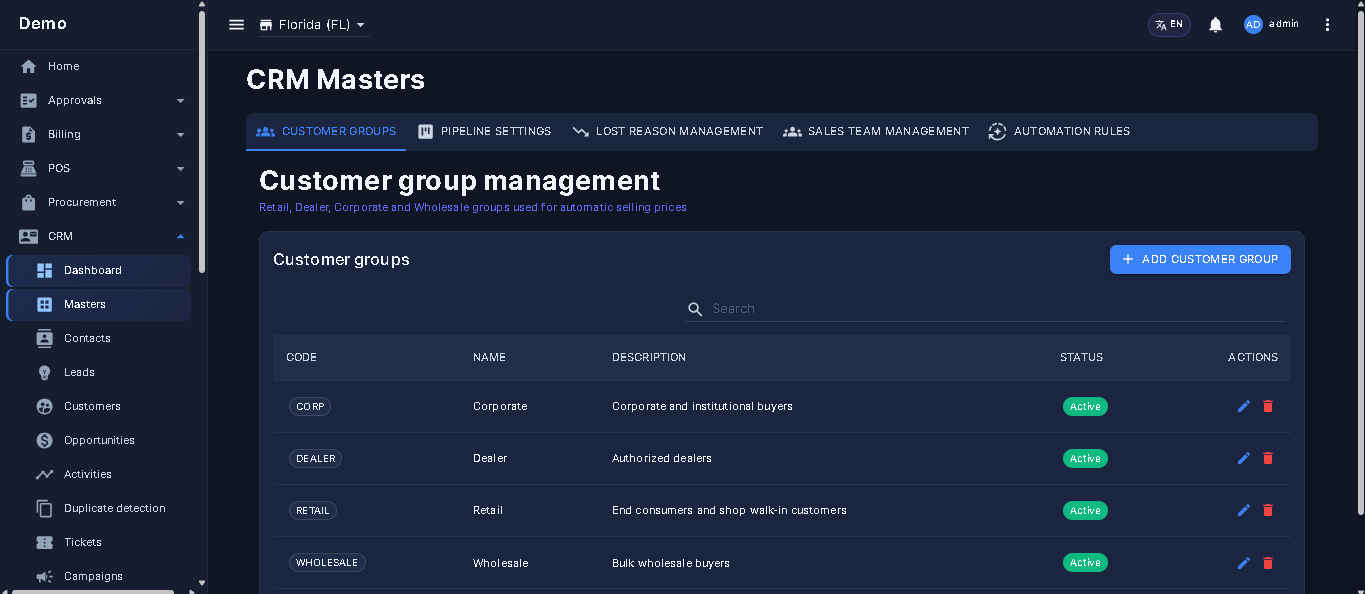Click the customer groups Search field

click(x=997, y=309)
